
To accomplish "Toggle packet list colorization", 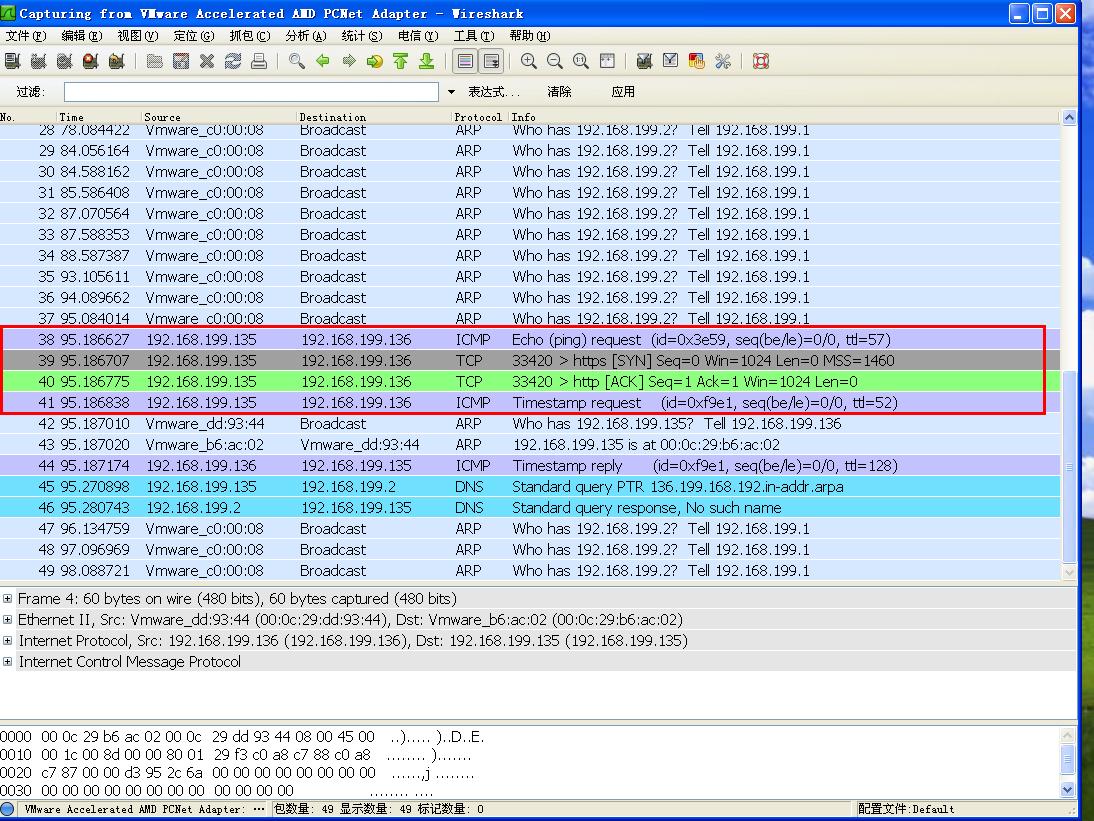I will (x=465, y=61).
